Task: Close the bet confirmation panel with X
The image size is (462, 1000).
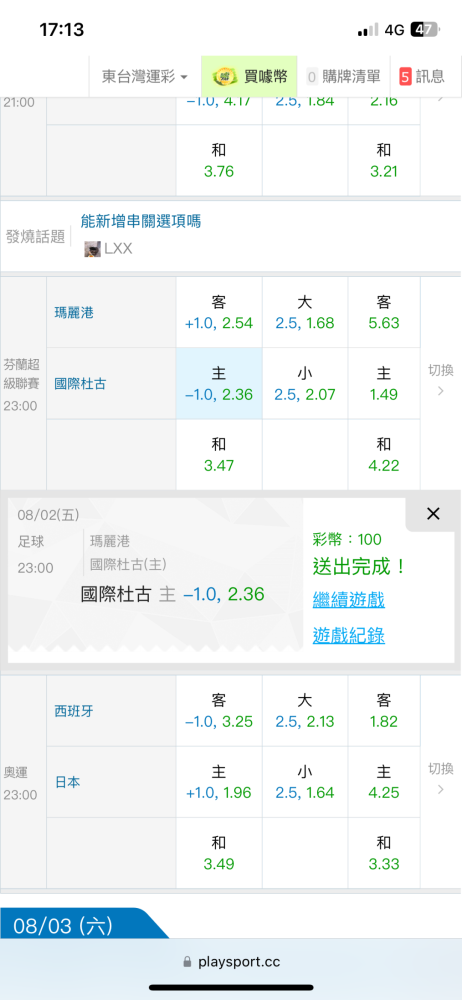Action: point(433,514)
